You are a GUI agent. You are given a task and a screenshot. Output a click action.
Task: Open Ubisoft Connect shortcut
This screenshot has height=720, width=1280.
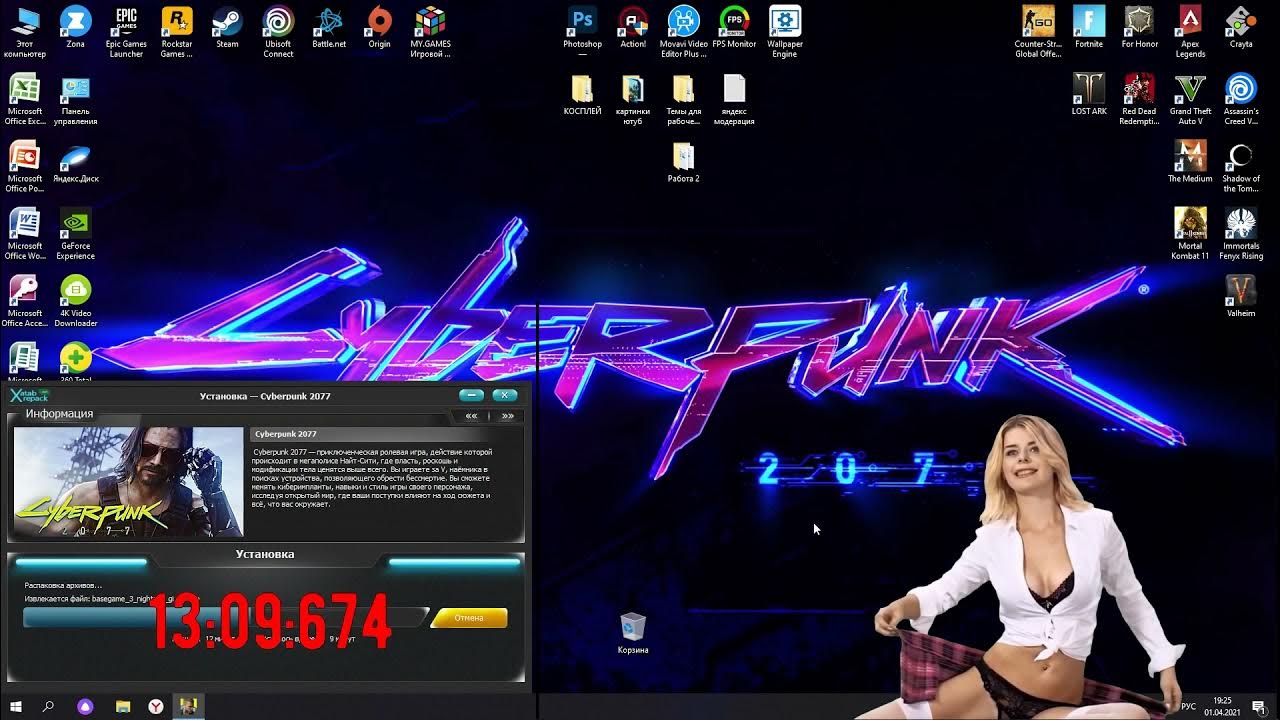coord(278,32)
